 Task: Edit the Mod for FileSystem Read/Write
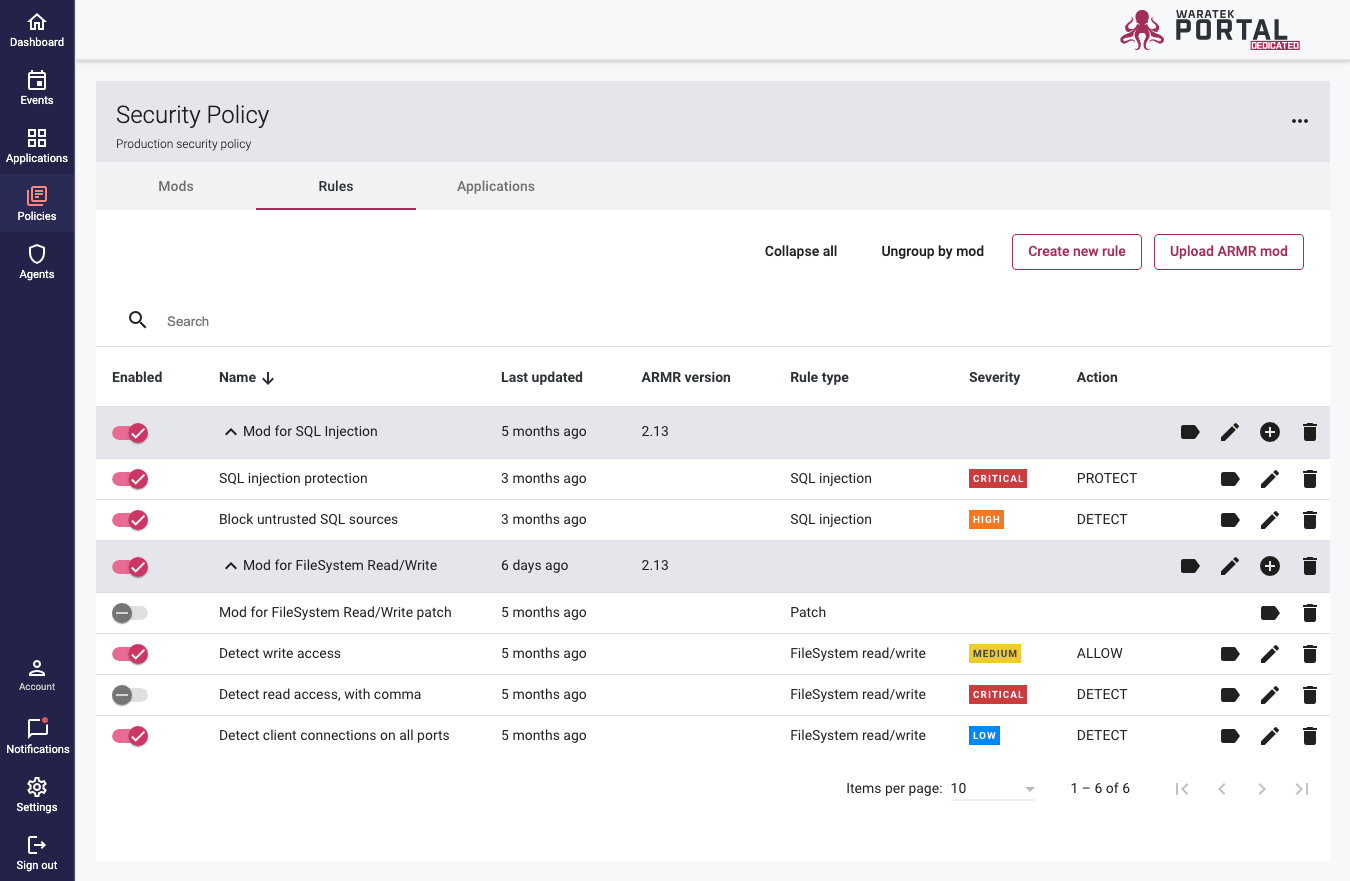point(1230,566)
